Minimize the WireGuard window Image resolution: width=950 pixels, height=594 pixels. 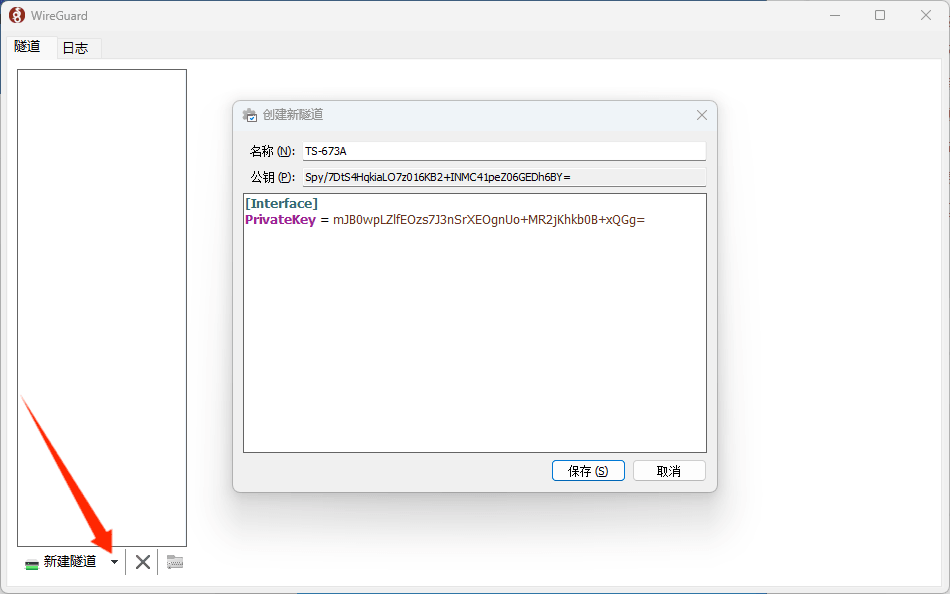(835, 15)
